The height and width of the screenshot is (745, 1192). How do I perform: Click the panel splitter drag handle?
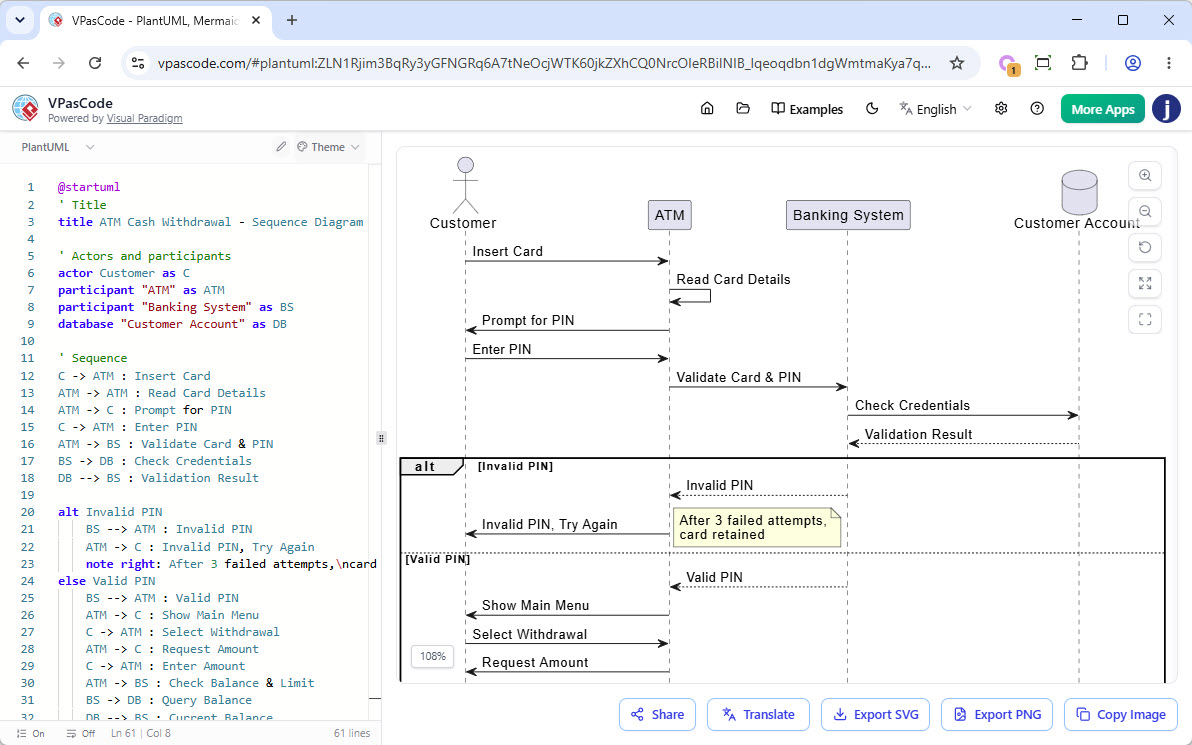381,438
